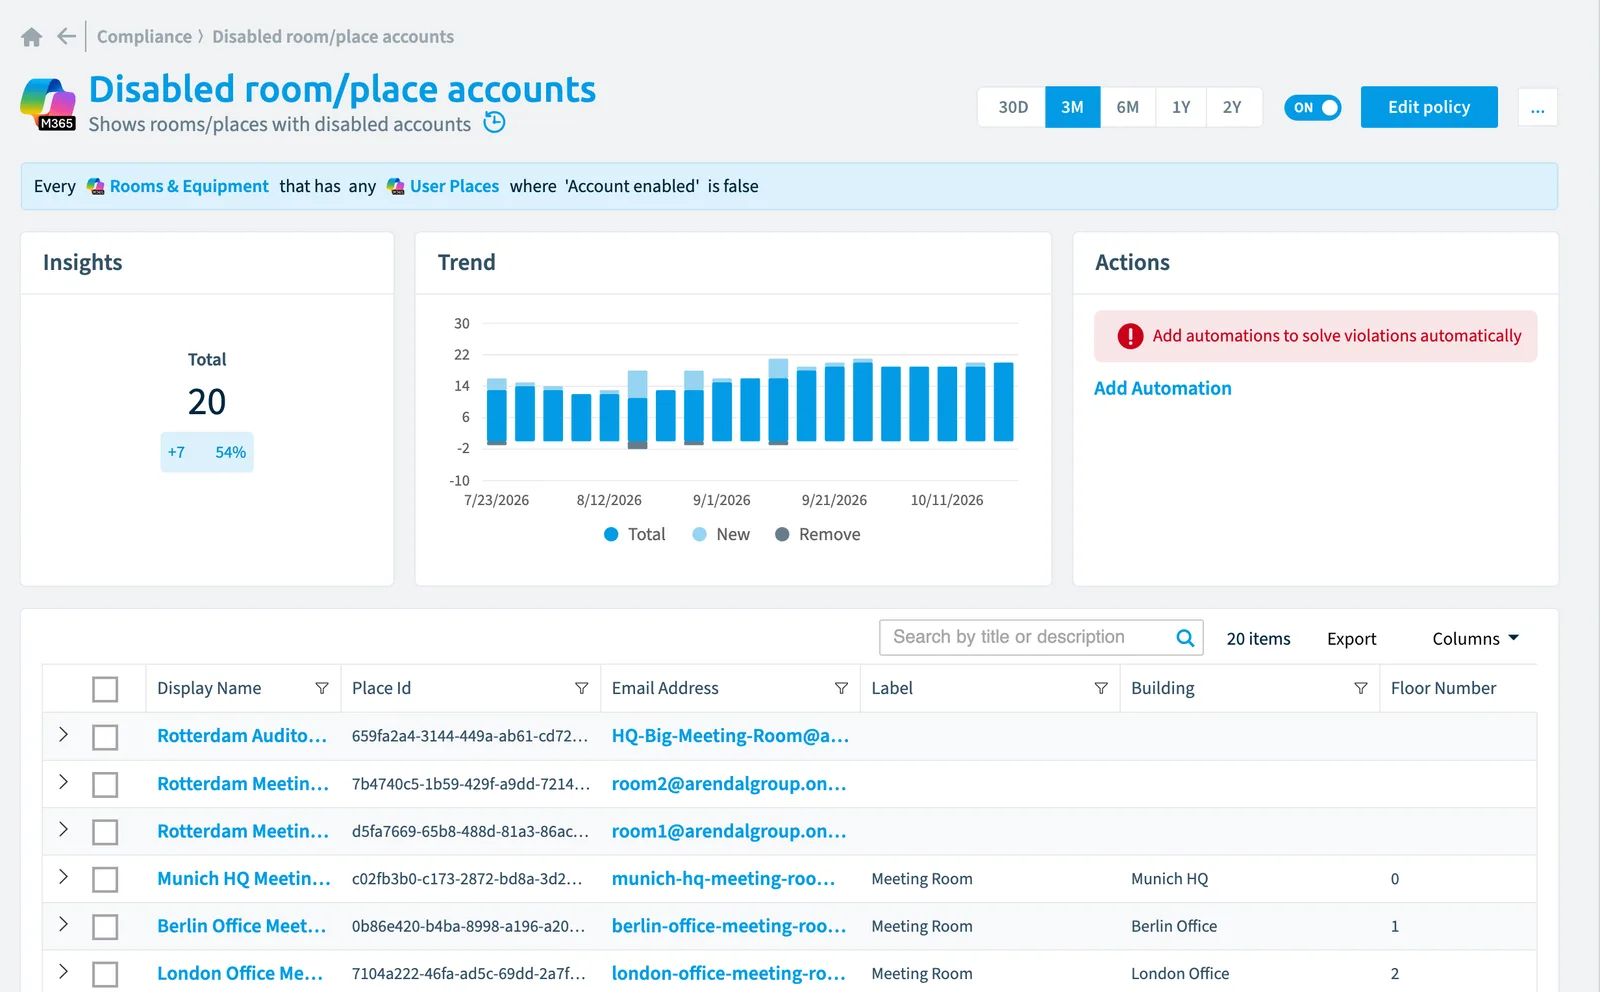This screenshot has height=992, width=1600.
Task: Click the red alert icon in Actions
Action: [1130, 336]
